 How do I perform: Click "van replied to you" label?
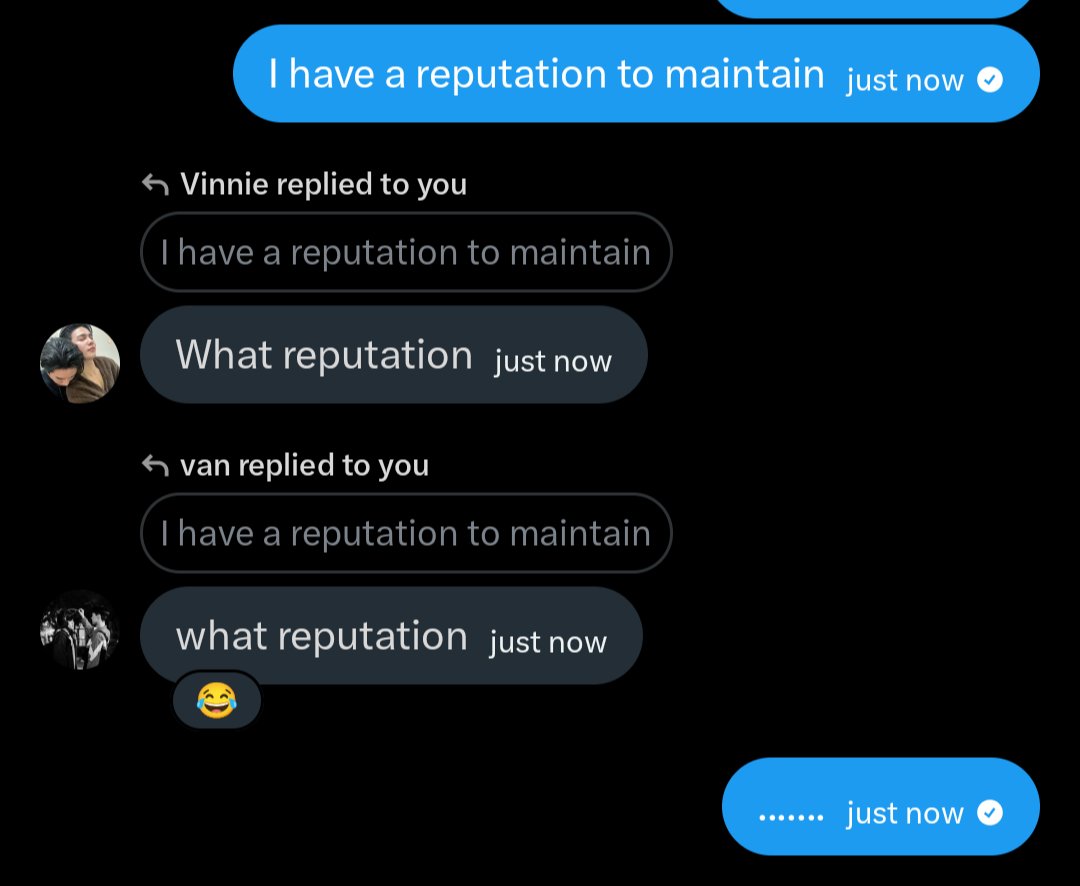pyautogui.click(x=304, y=466)
